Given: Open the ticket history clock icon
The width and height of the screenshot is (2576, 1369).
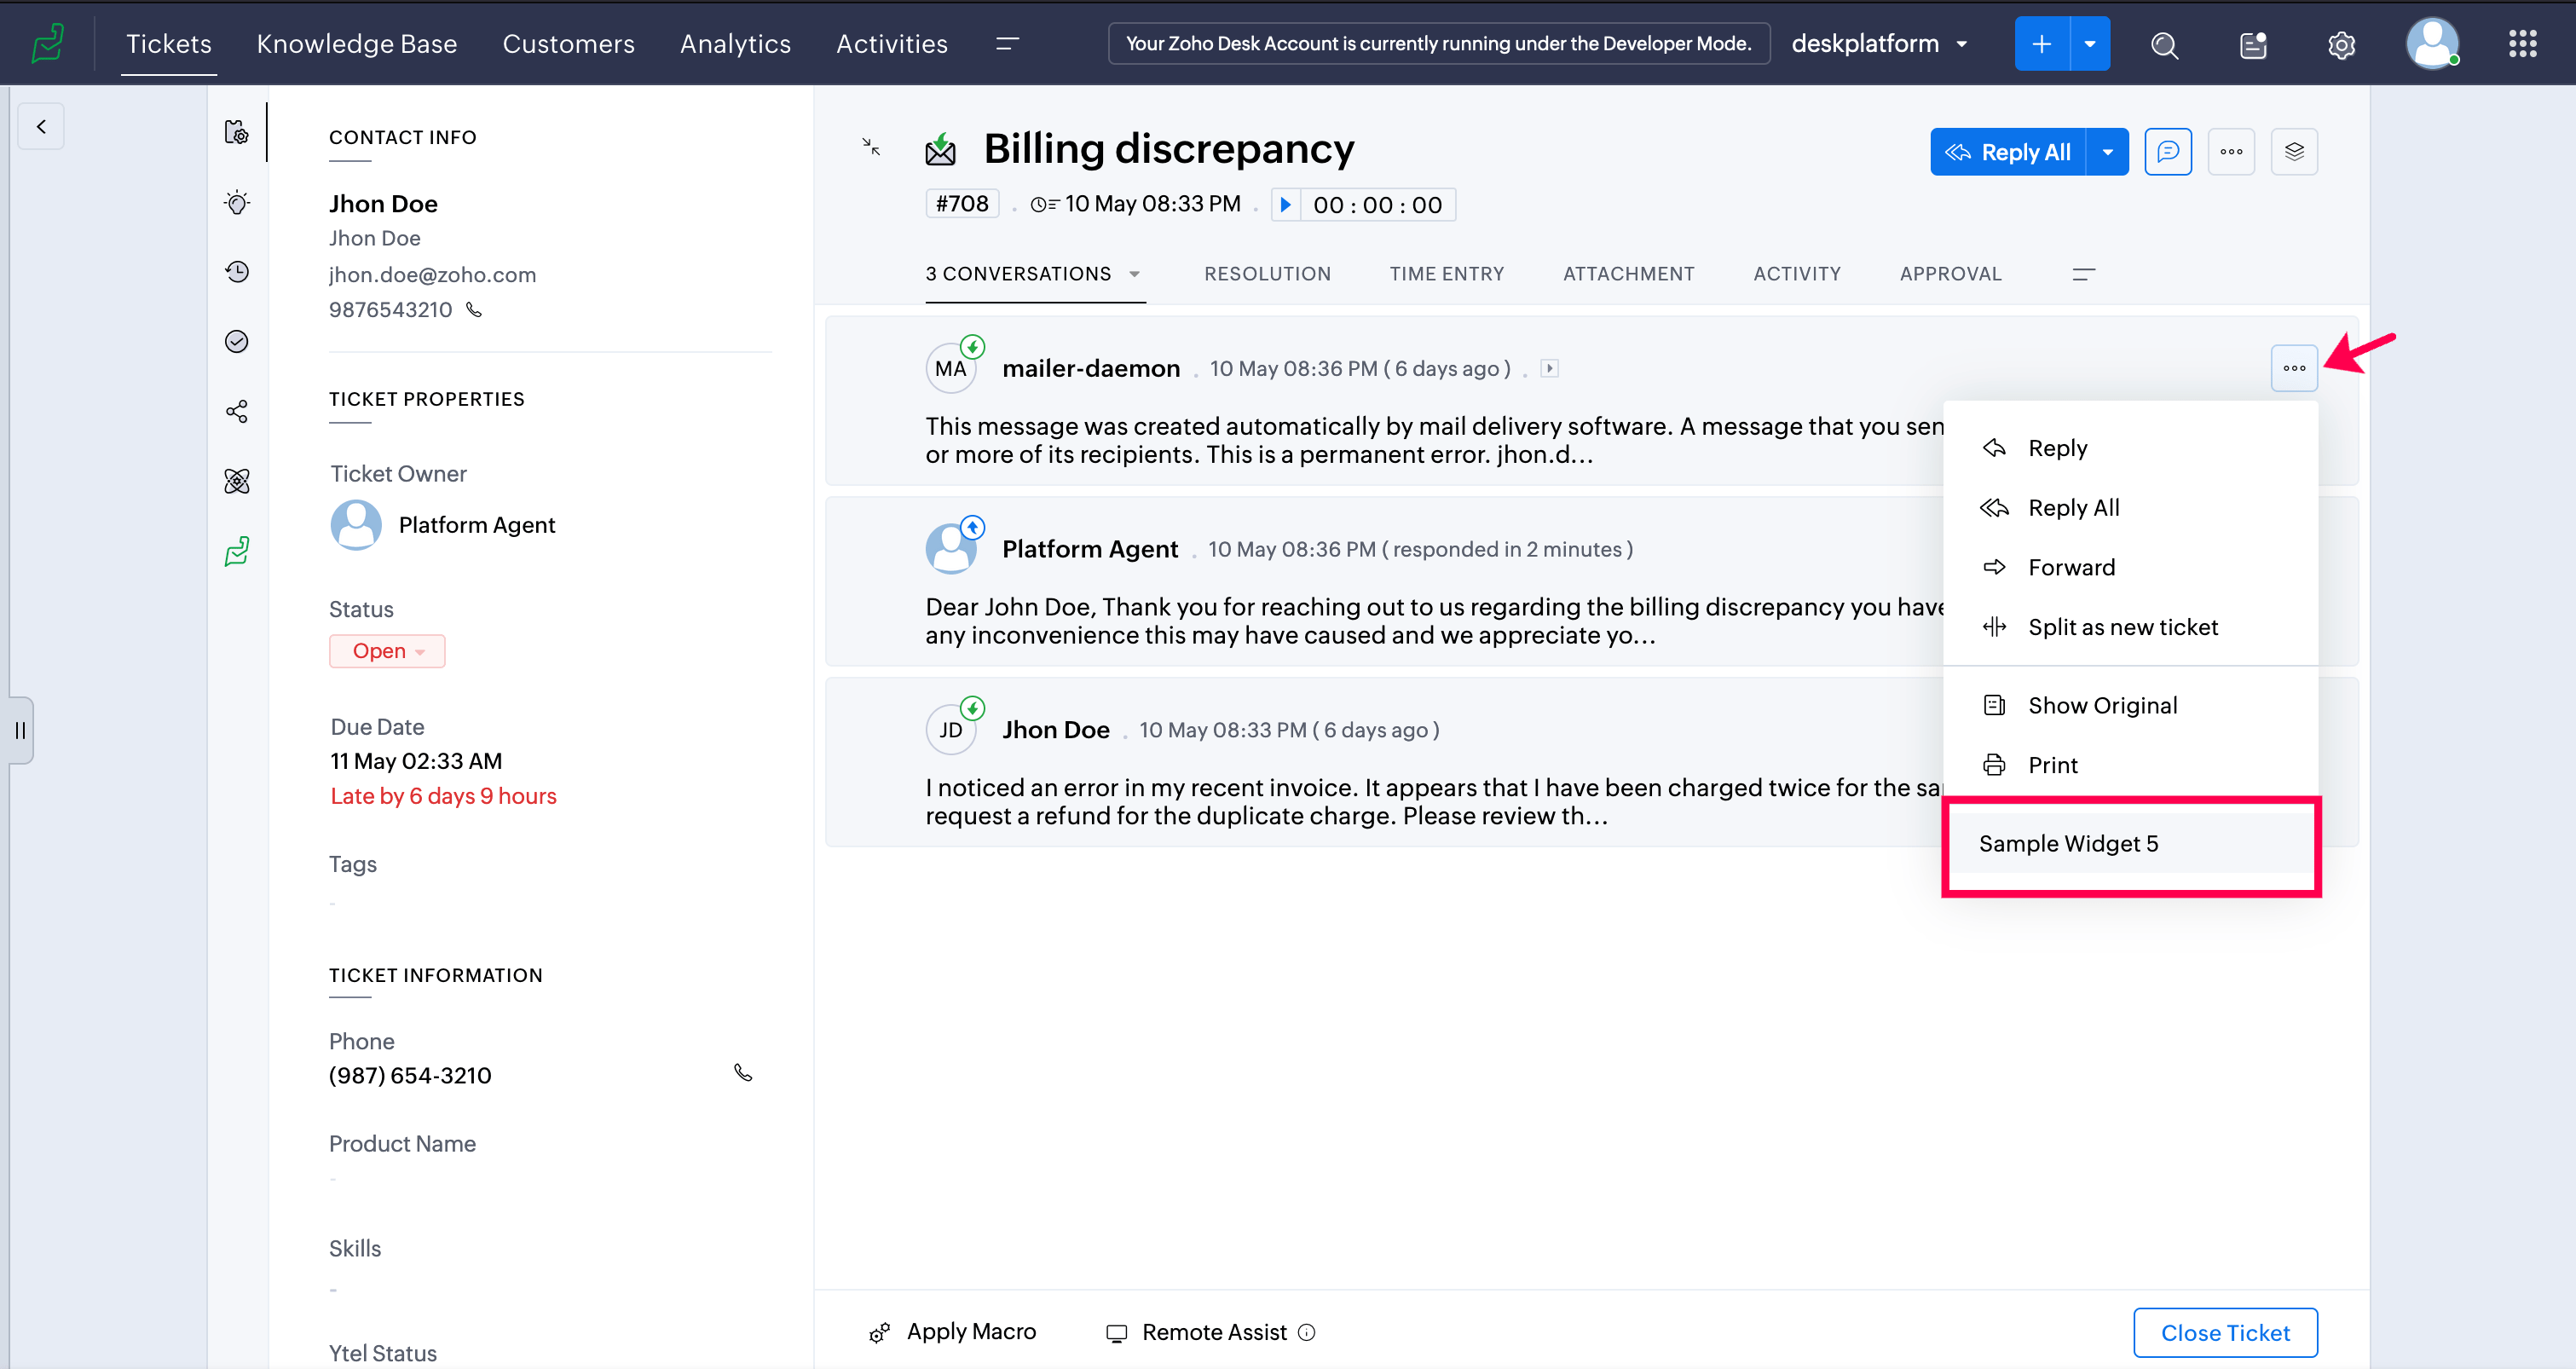Looking at the screenshot, I should click(x=237, y=272).
